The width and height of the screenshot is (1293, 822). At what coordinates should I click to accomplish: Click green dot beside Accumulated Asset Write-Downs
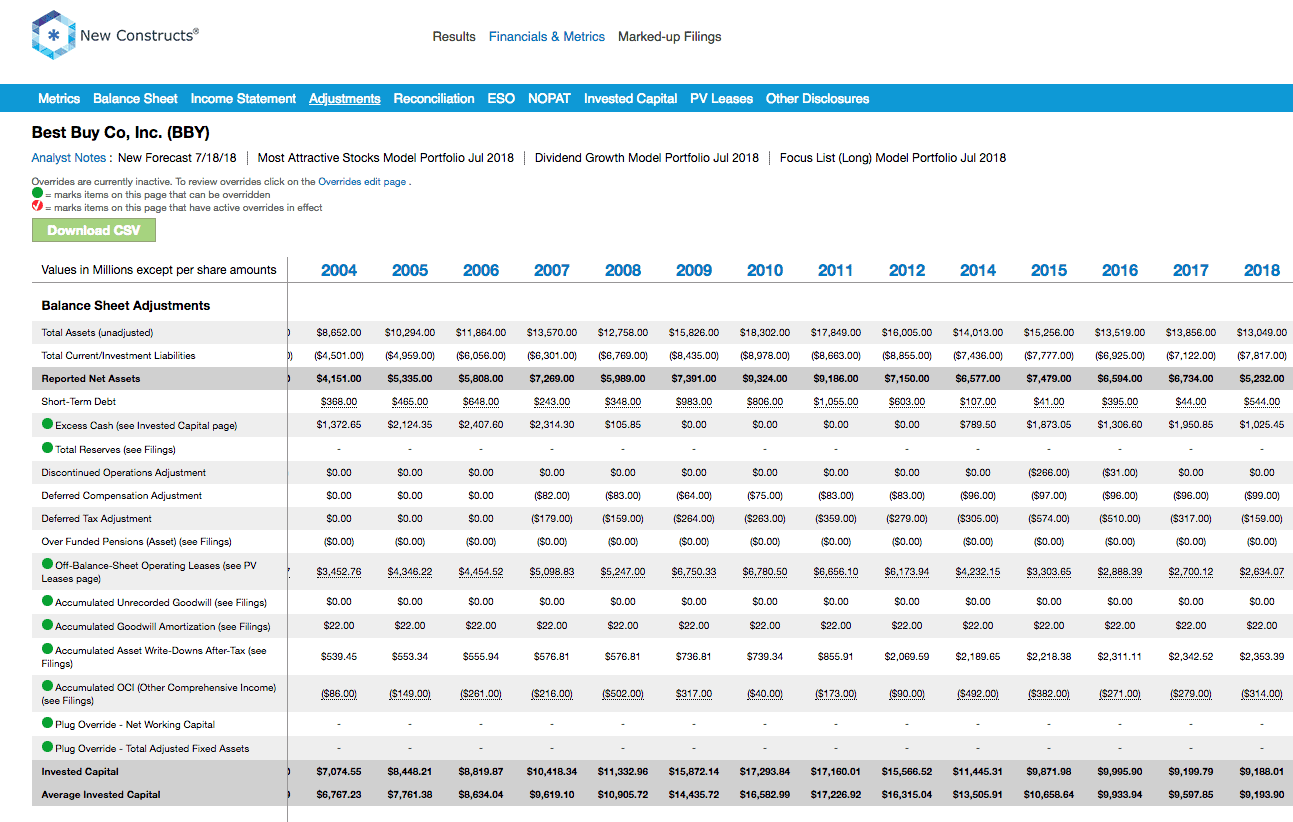click(x=47, y=650)
